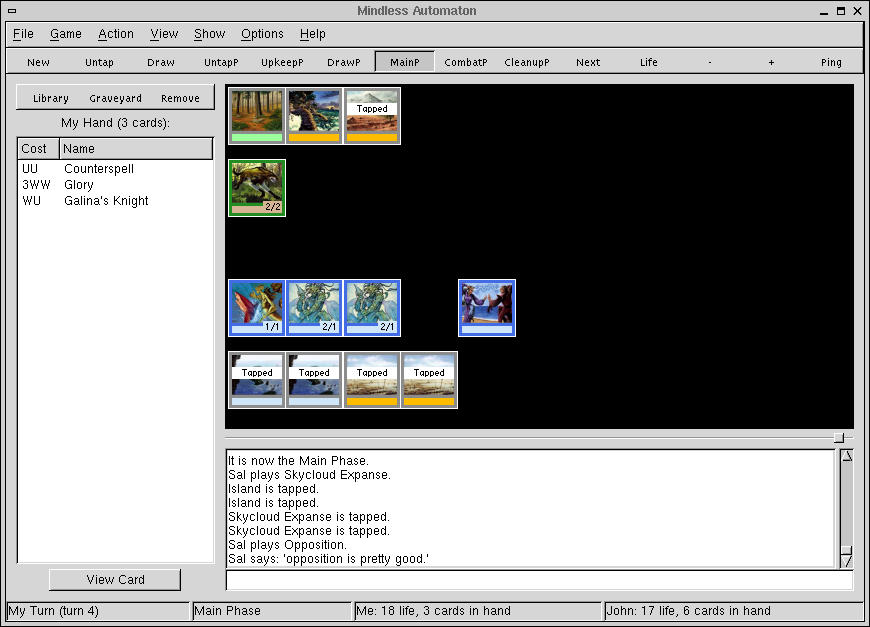Toggle the MainP phase button
Image resolution: width=870 pixels, height=627 pixels.
405,62
